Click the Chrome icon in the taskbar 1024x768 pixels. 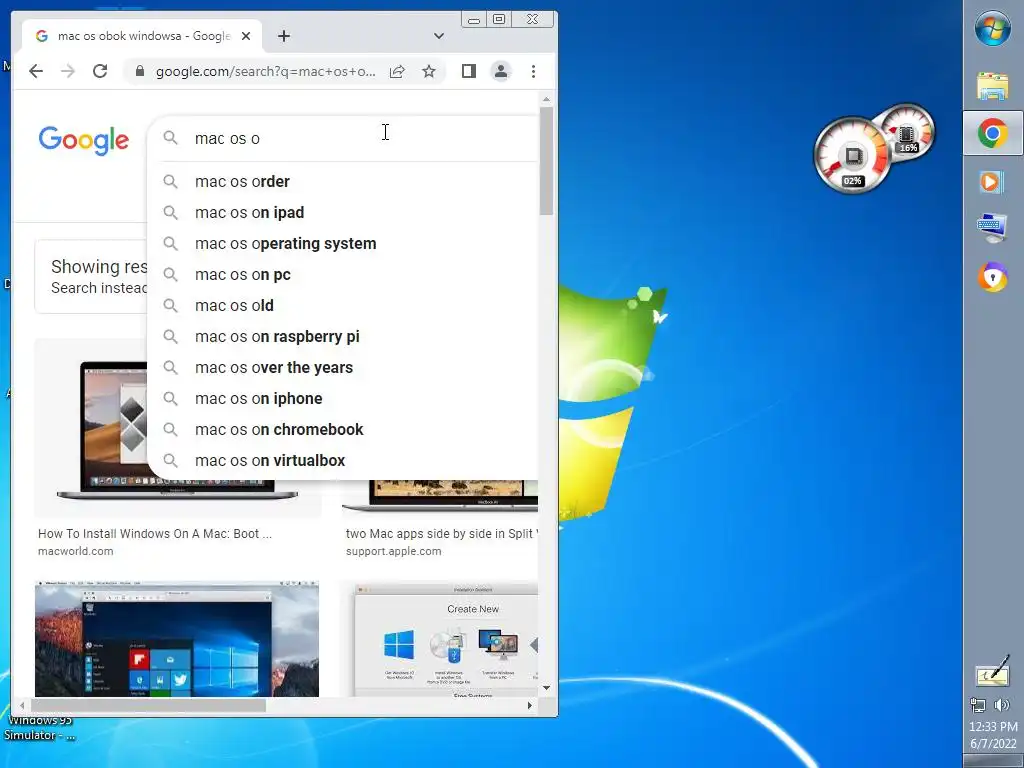pyautogui.click(x=993, y=134)
